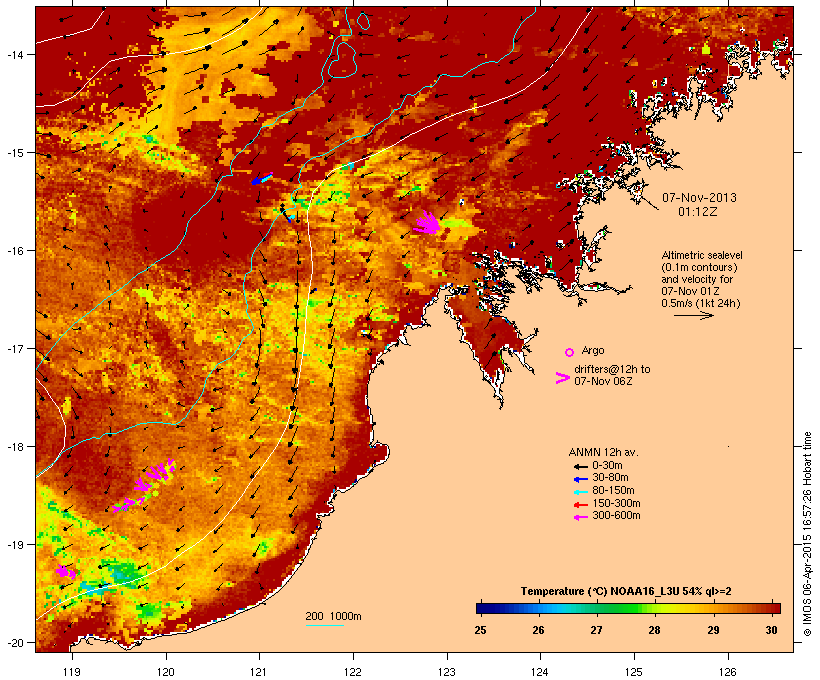Click longitude axis label 123
Viewport: 820px width, 680px height.
coord(447,672)
